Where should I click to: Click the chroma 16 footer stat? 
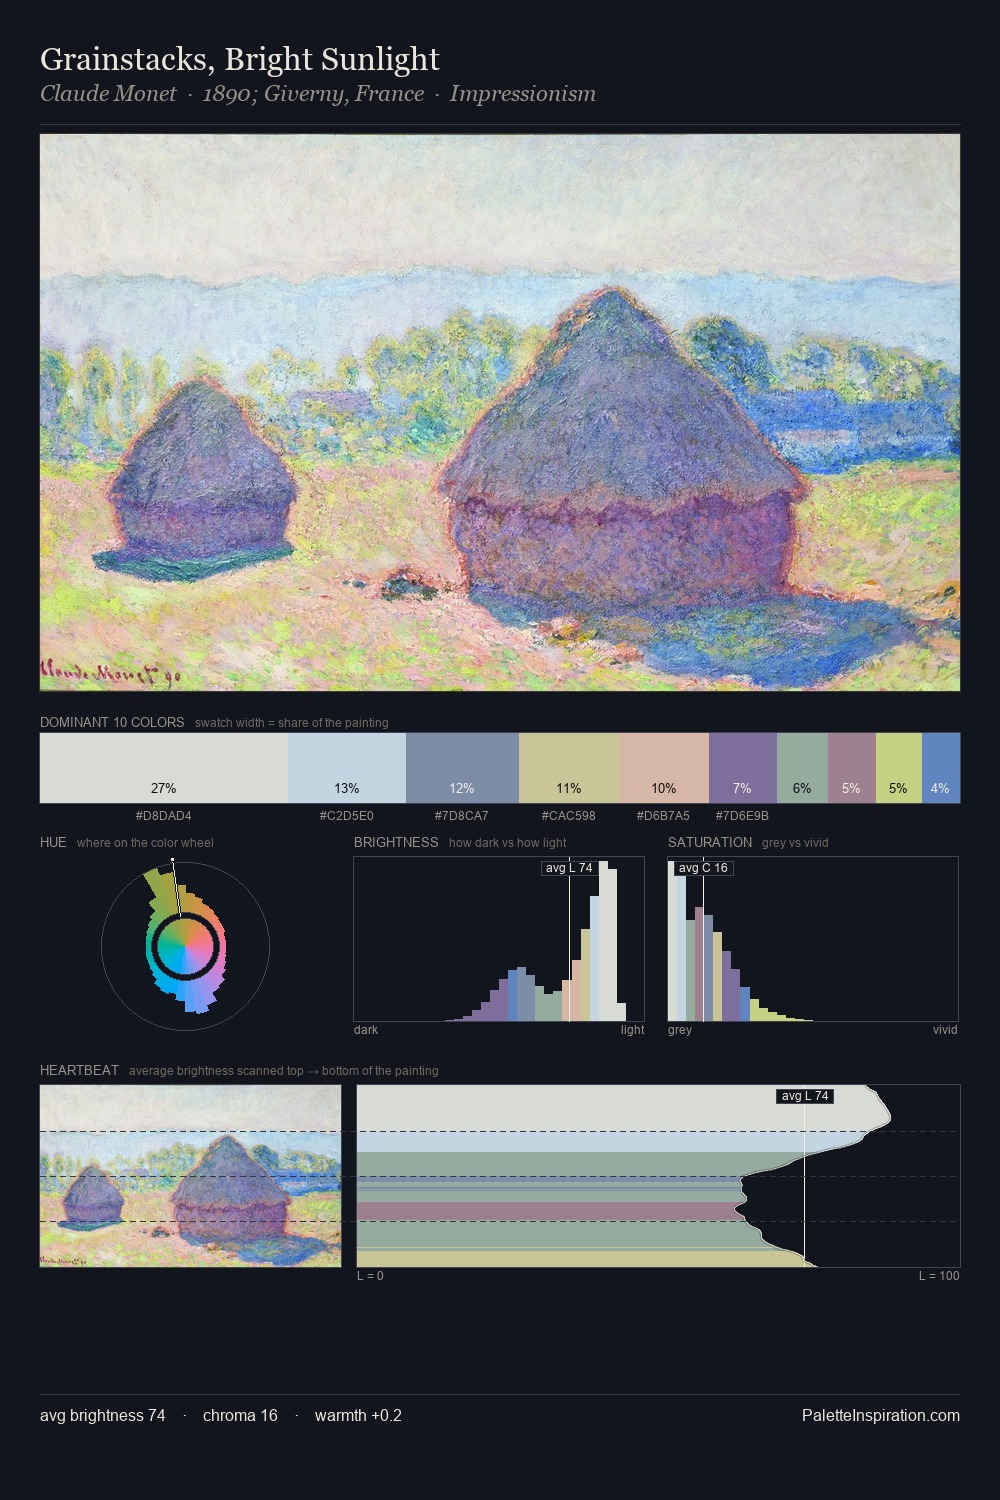tap(240, 1415)
